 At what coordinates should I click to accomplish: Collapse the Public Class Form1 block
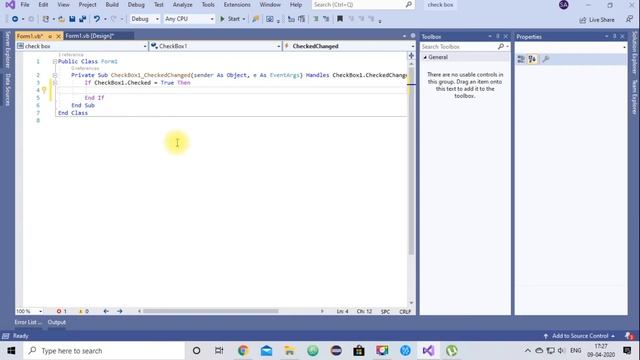[55, 62]
